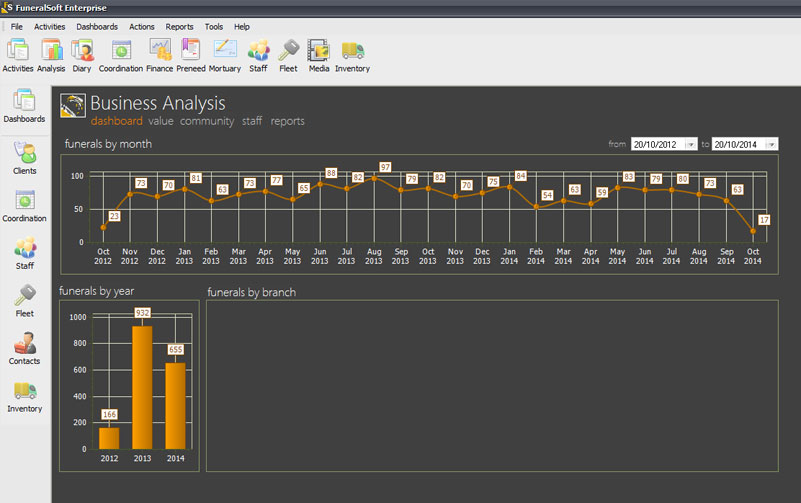
Task: Open the Activities toolbar icon
Action: (x=18, y=56)
